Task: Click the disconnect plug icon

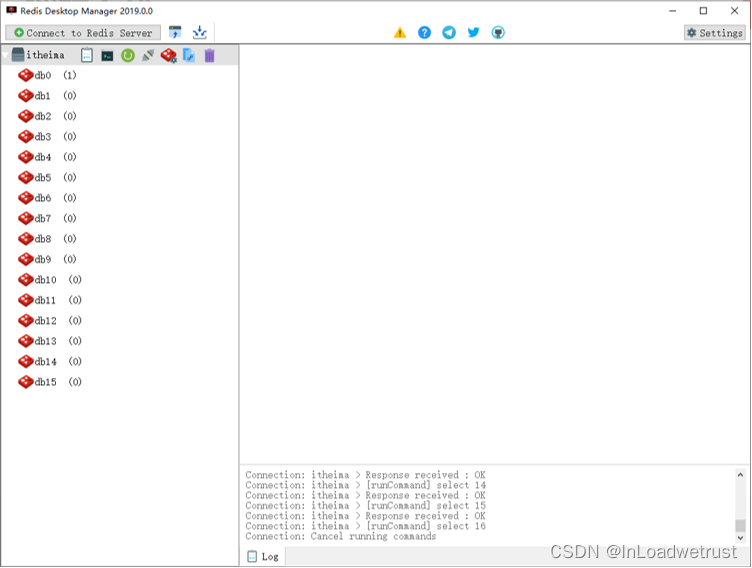Action: (x=148, y=56)
